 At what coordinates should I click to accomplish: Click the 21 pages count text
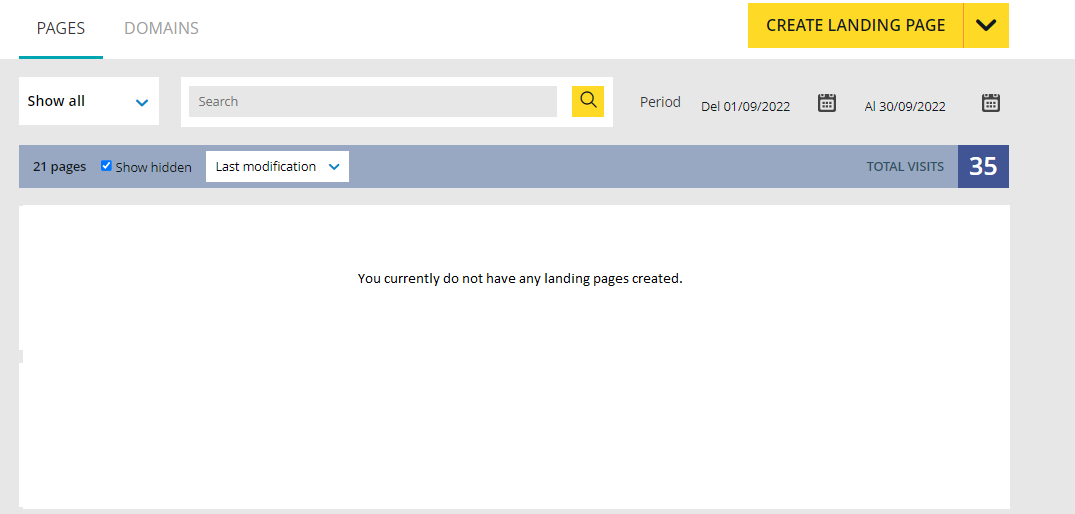[x=59, y=167]
